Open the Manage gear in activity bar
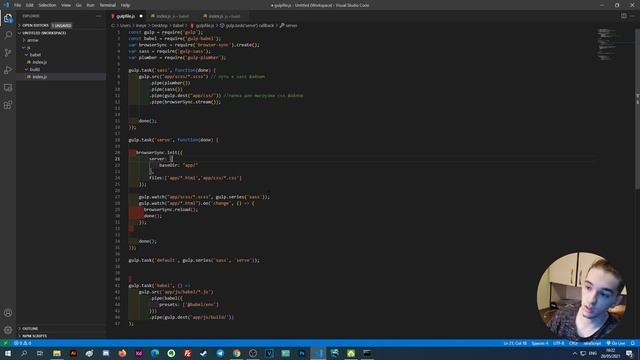Screen dimensions: 640x360 tap(8, 329)
